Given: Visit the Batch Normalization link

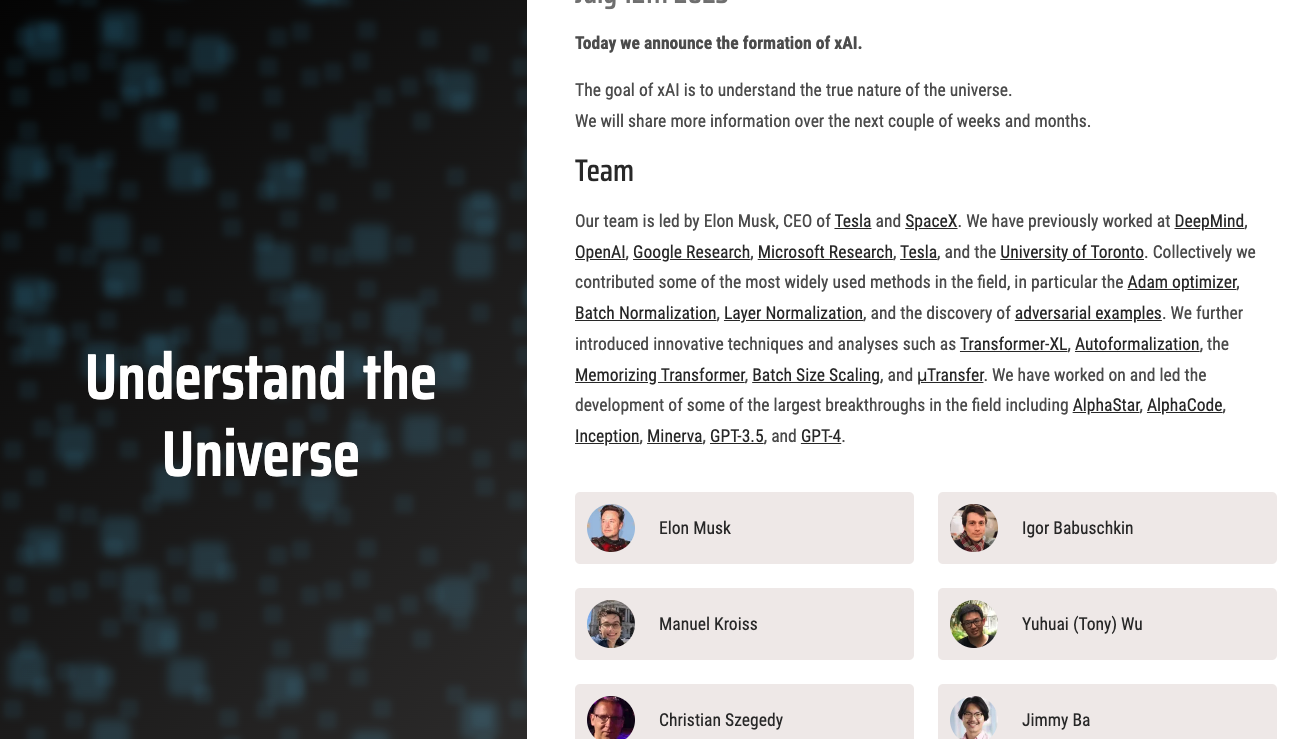Looking at the screenshot, I should [645, 313].
